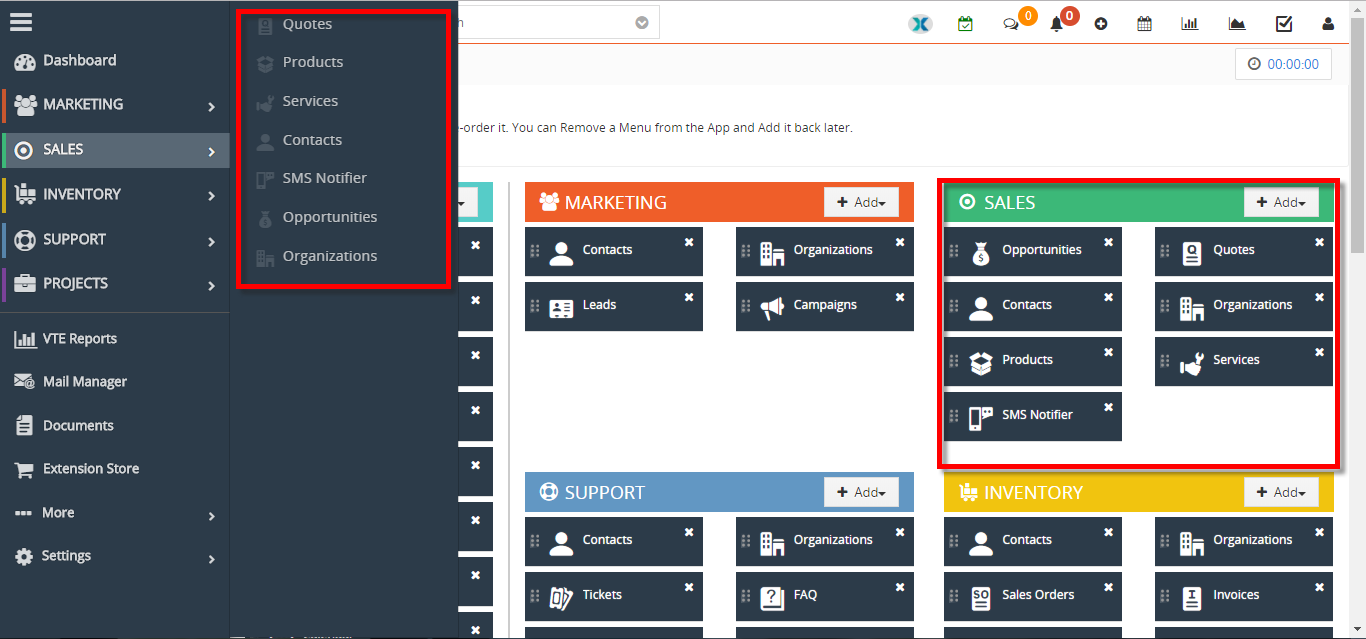Expand the PROJECTS sidebar menu
The width and height of the screenshot is (1366, 639).
(115, 284)
